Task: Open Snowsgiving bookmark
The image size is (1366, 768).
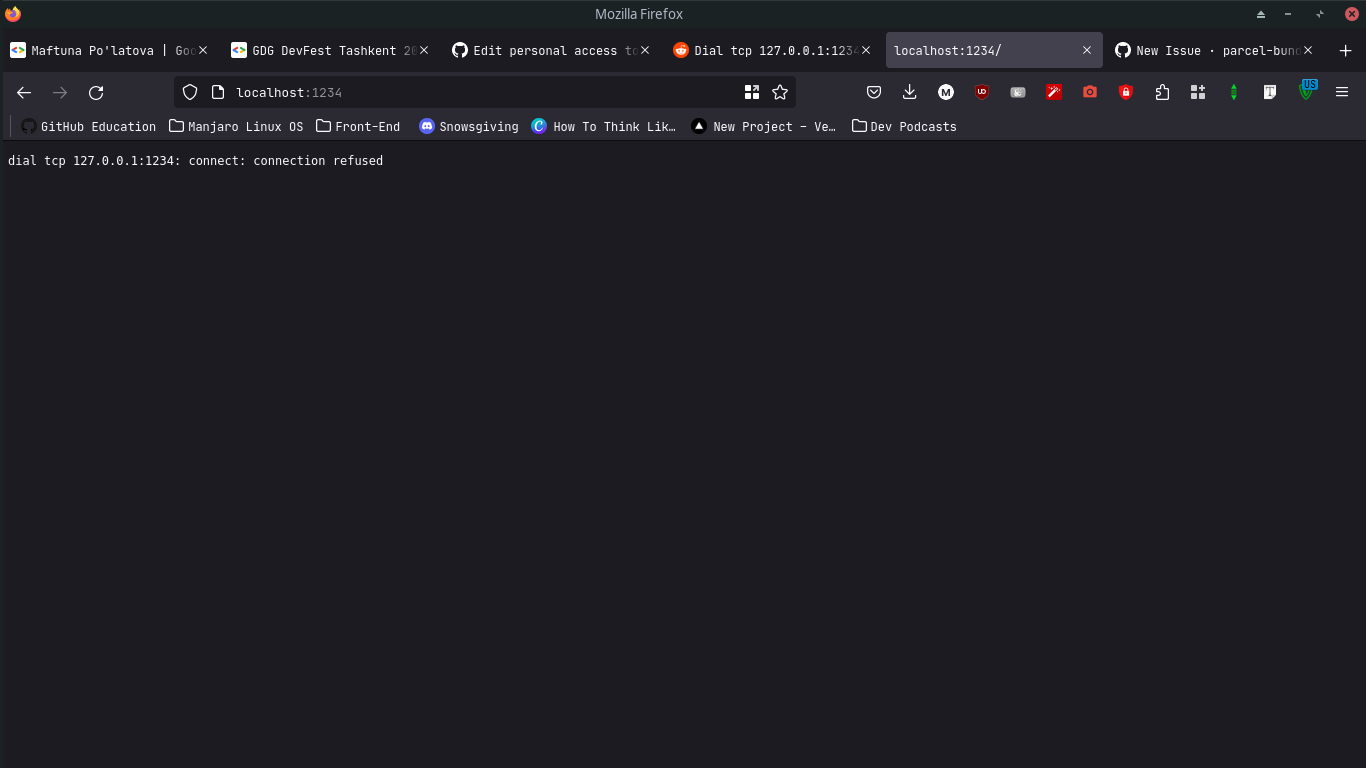Action: click(469, 126)
